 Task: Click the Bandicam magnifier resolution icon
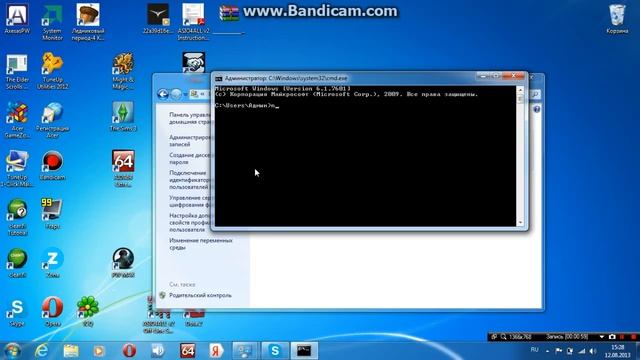pyautogui.click(x=504, y=337)
